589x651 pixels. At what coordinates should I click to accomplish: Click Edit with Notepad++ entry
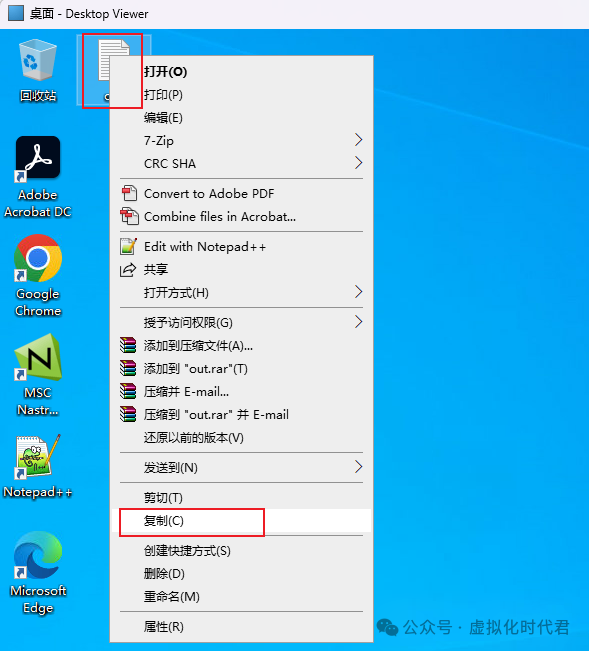(x=242, y=247)
